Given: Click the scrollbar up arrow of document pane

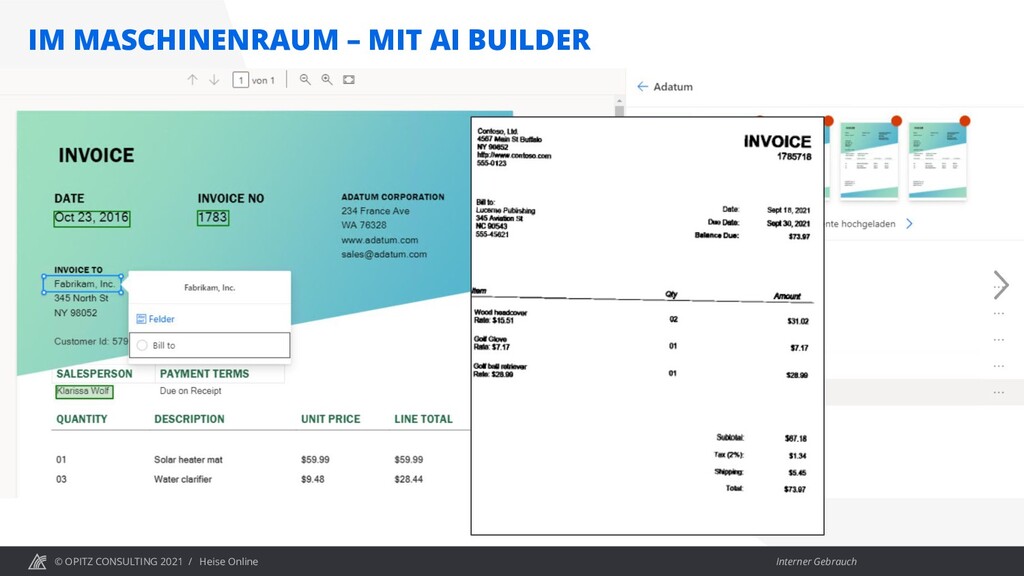Looking at the screenshot, I should tap(619, 101).
